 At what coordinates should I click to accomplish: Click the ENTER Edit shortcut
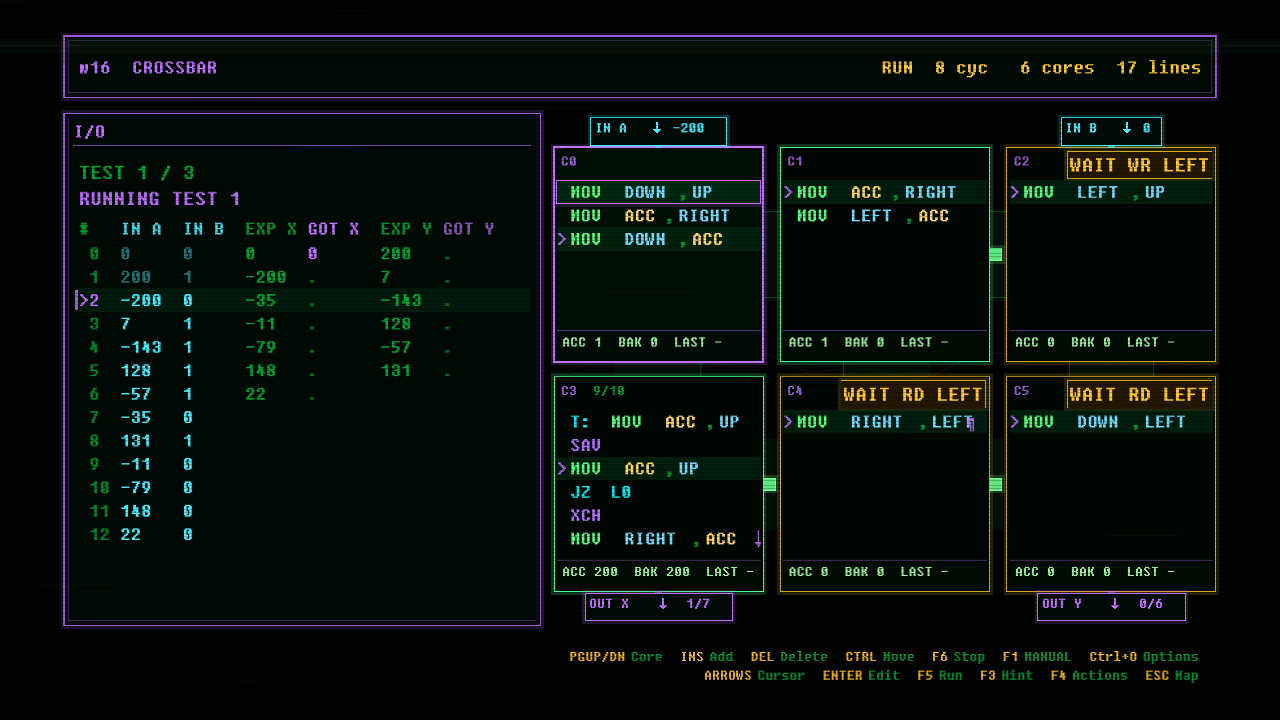tap(861, 675)
